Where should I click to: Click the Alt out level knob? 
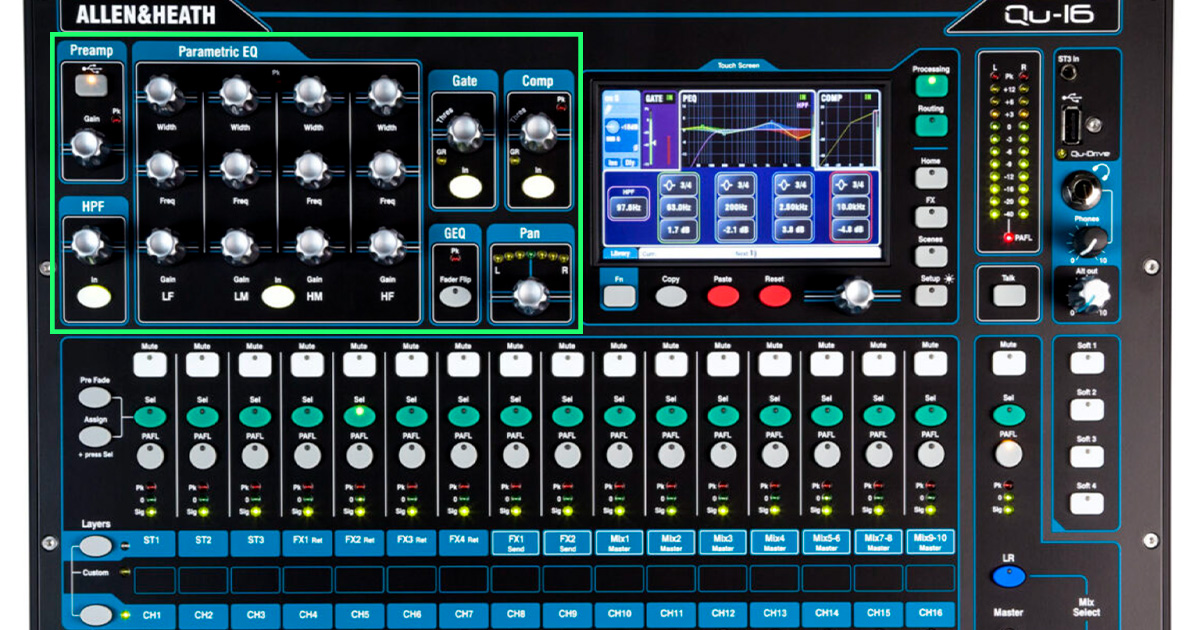coord(1090,292)
